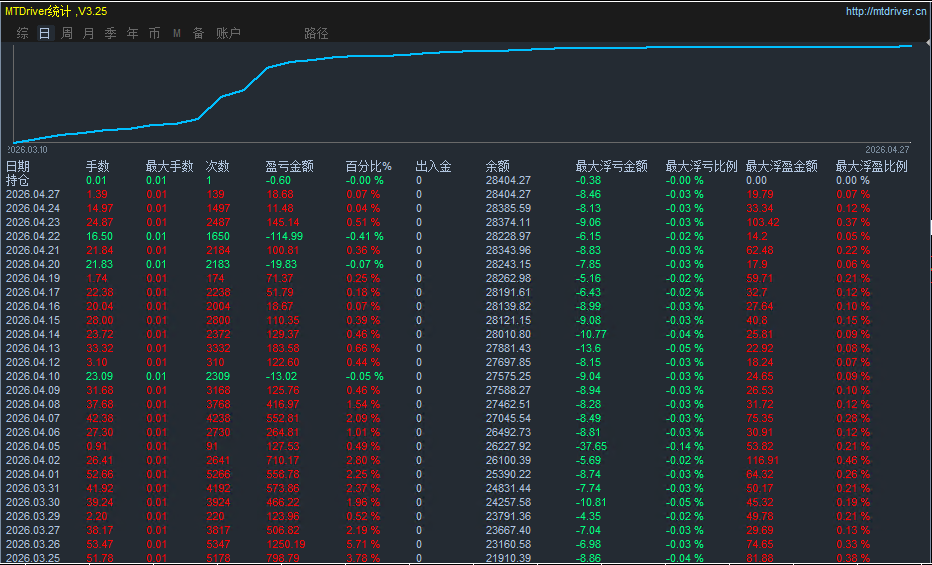This screenshot has height=565, width=932.
Task: Click the 2026.04.27 date row
Action: pyautogui.click(x=33, y=194)
